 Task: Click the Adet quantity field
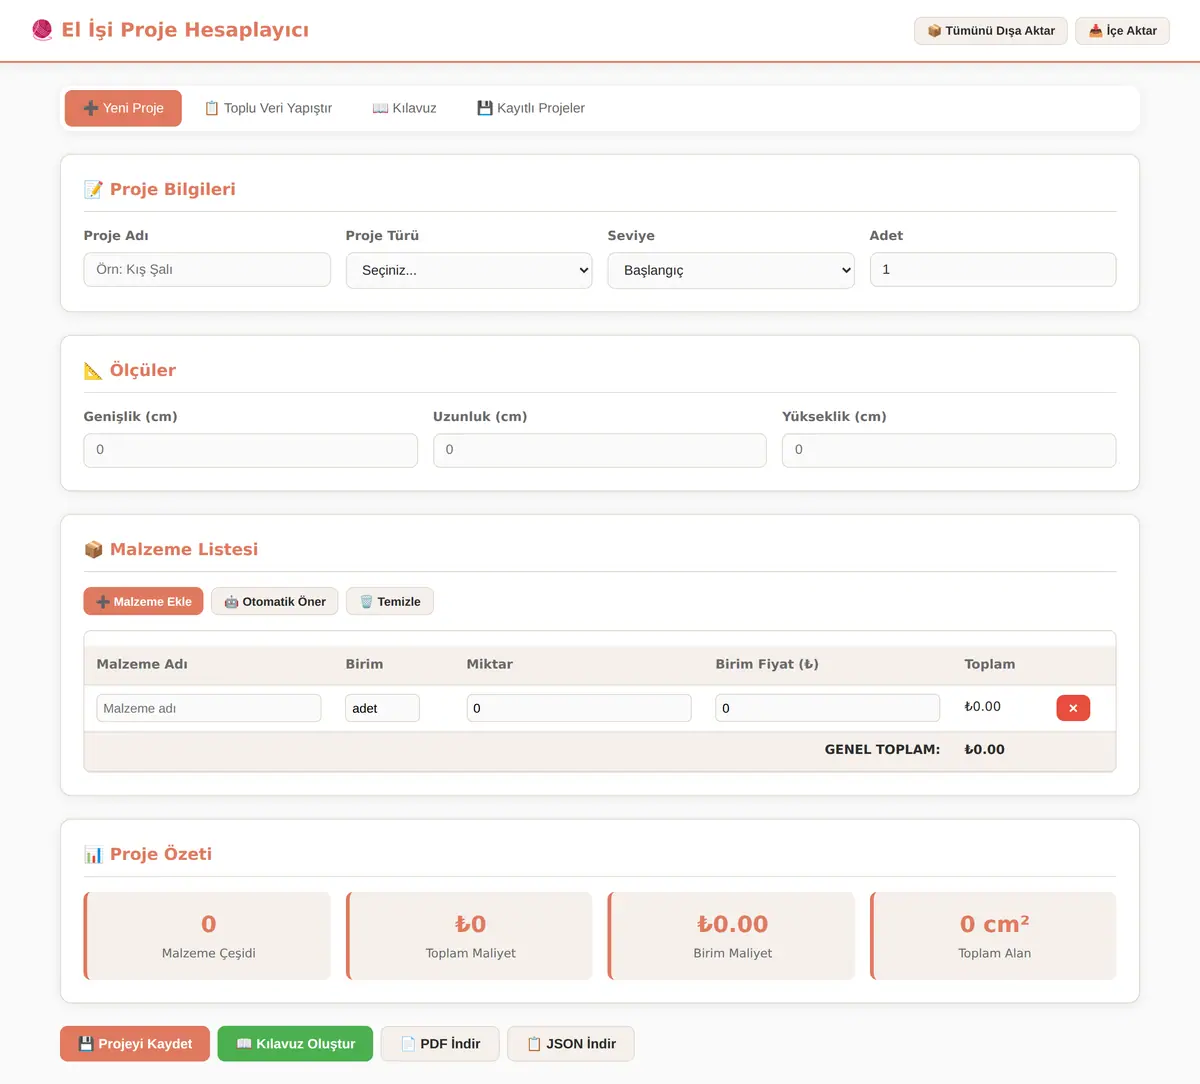(993, 270)
